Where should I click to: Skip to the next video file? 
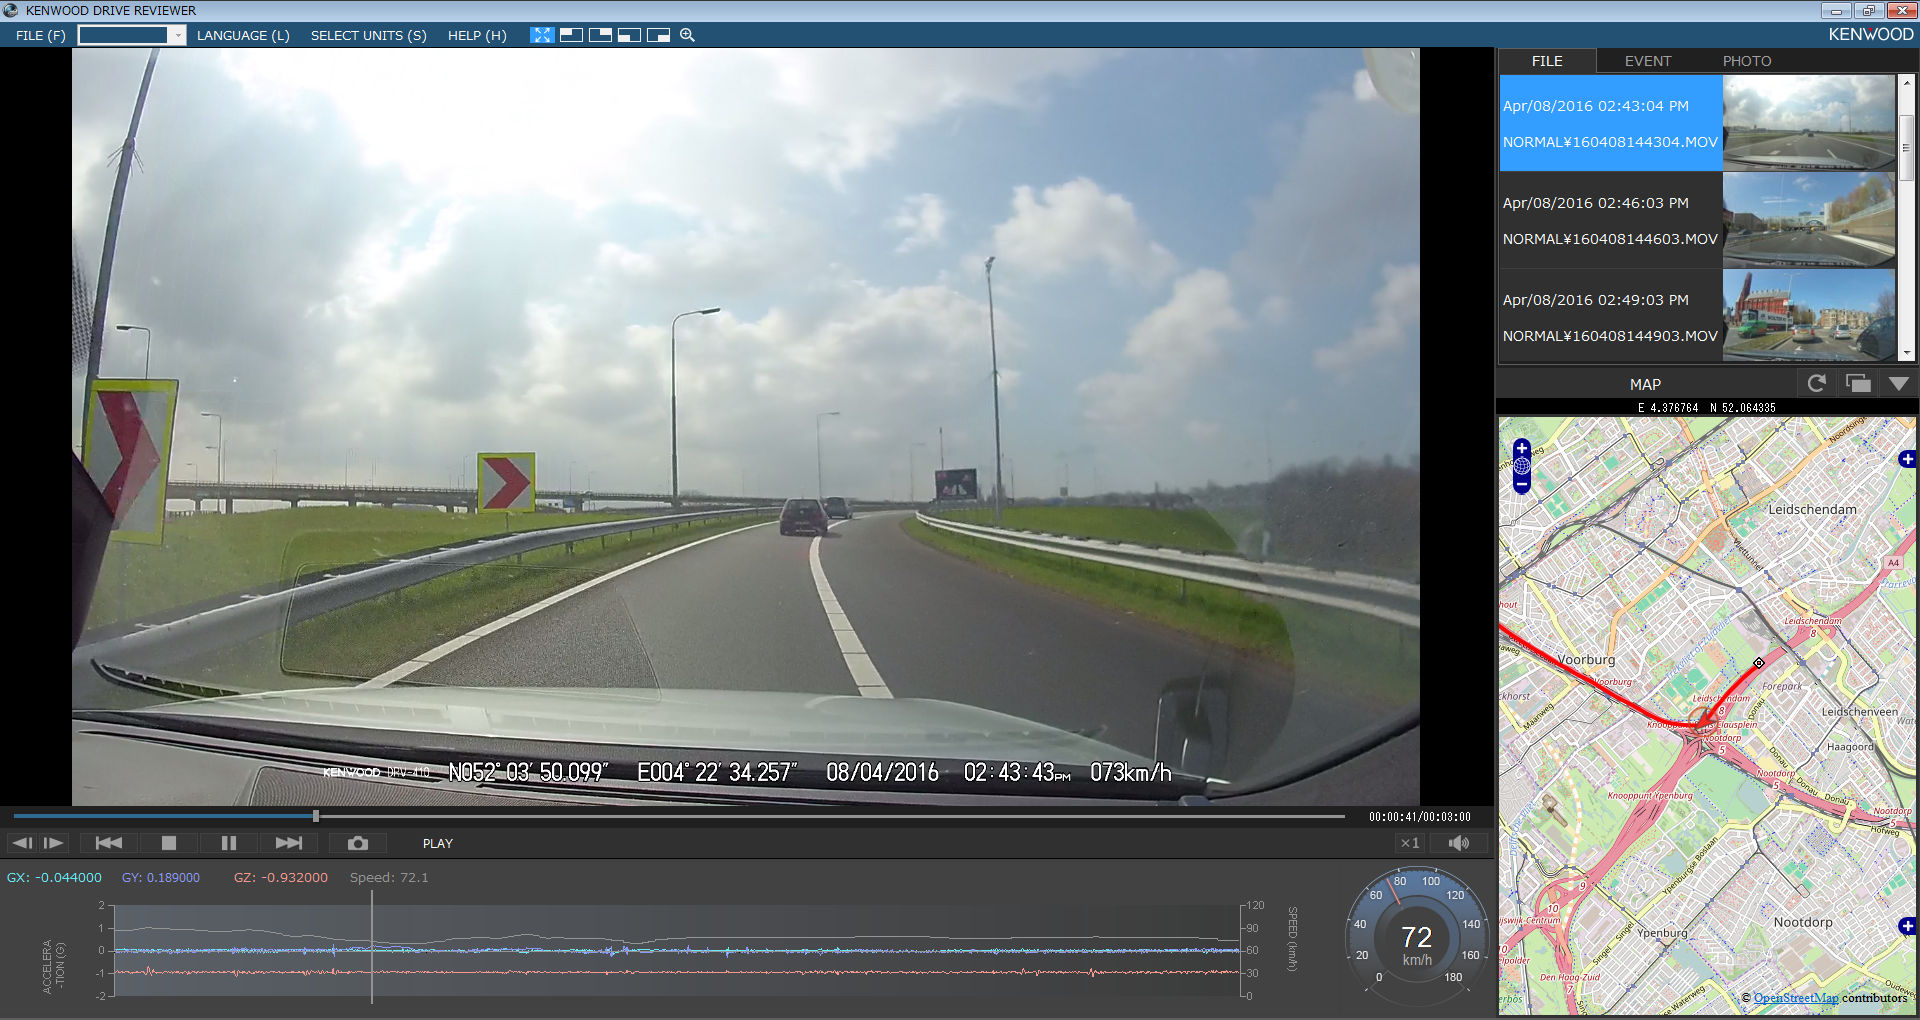click(x=288, y=843)
